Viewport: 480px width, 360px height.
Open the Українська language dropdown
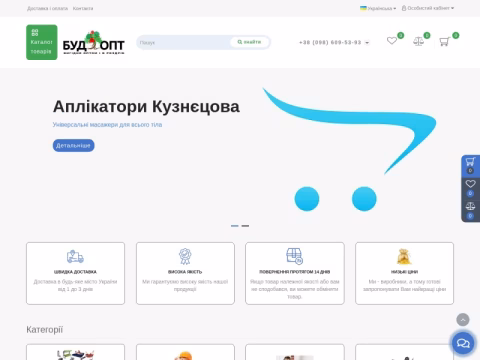point(378,8)
